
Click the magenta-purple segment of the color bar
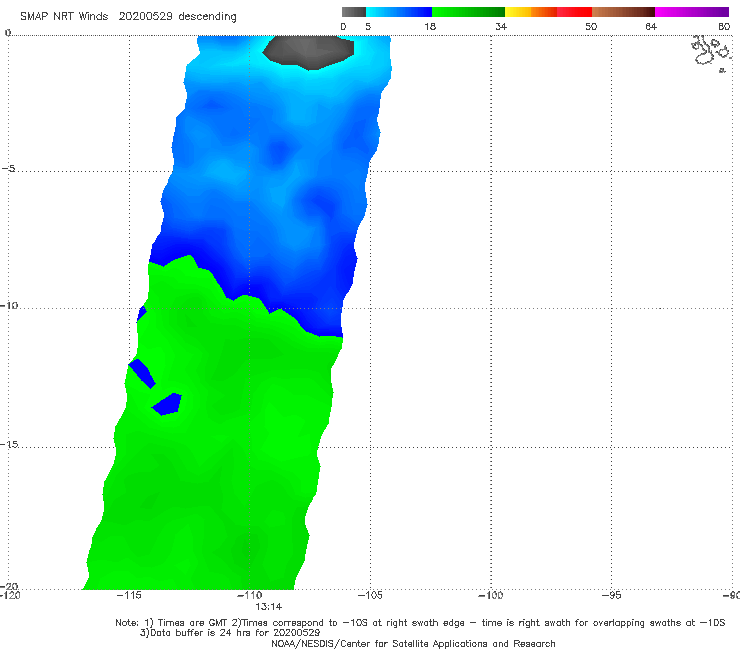click(x=692, y=12)
